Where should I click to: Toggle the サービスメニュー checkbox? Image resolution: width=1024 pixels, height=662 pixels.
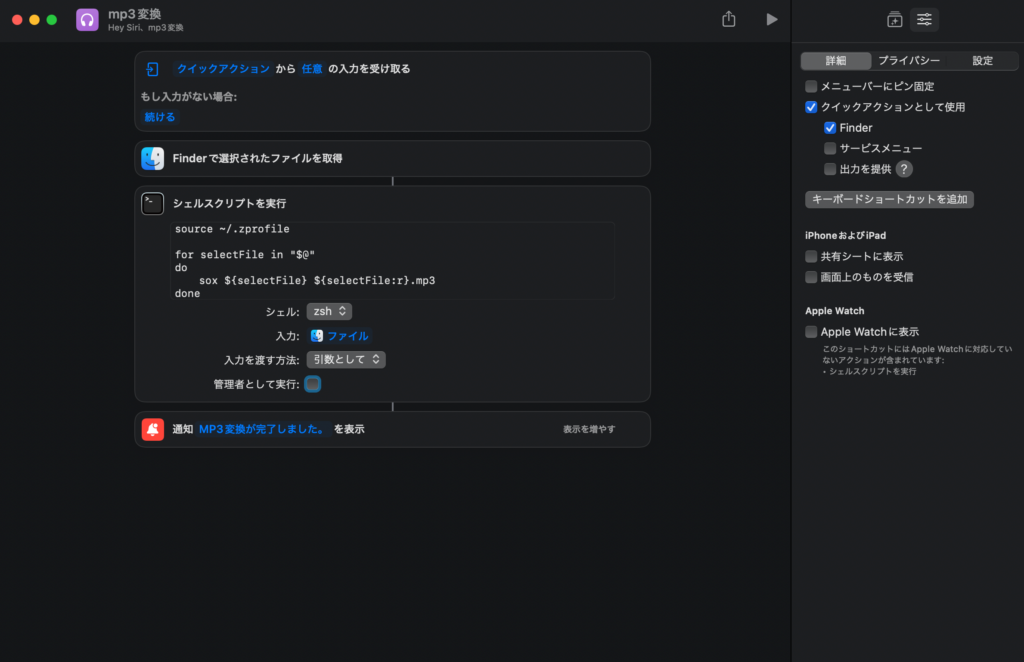[830, 148]
